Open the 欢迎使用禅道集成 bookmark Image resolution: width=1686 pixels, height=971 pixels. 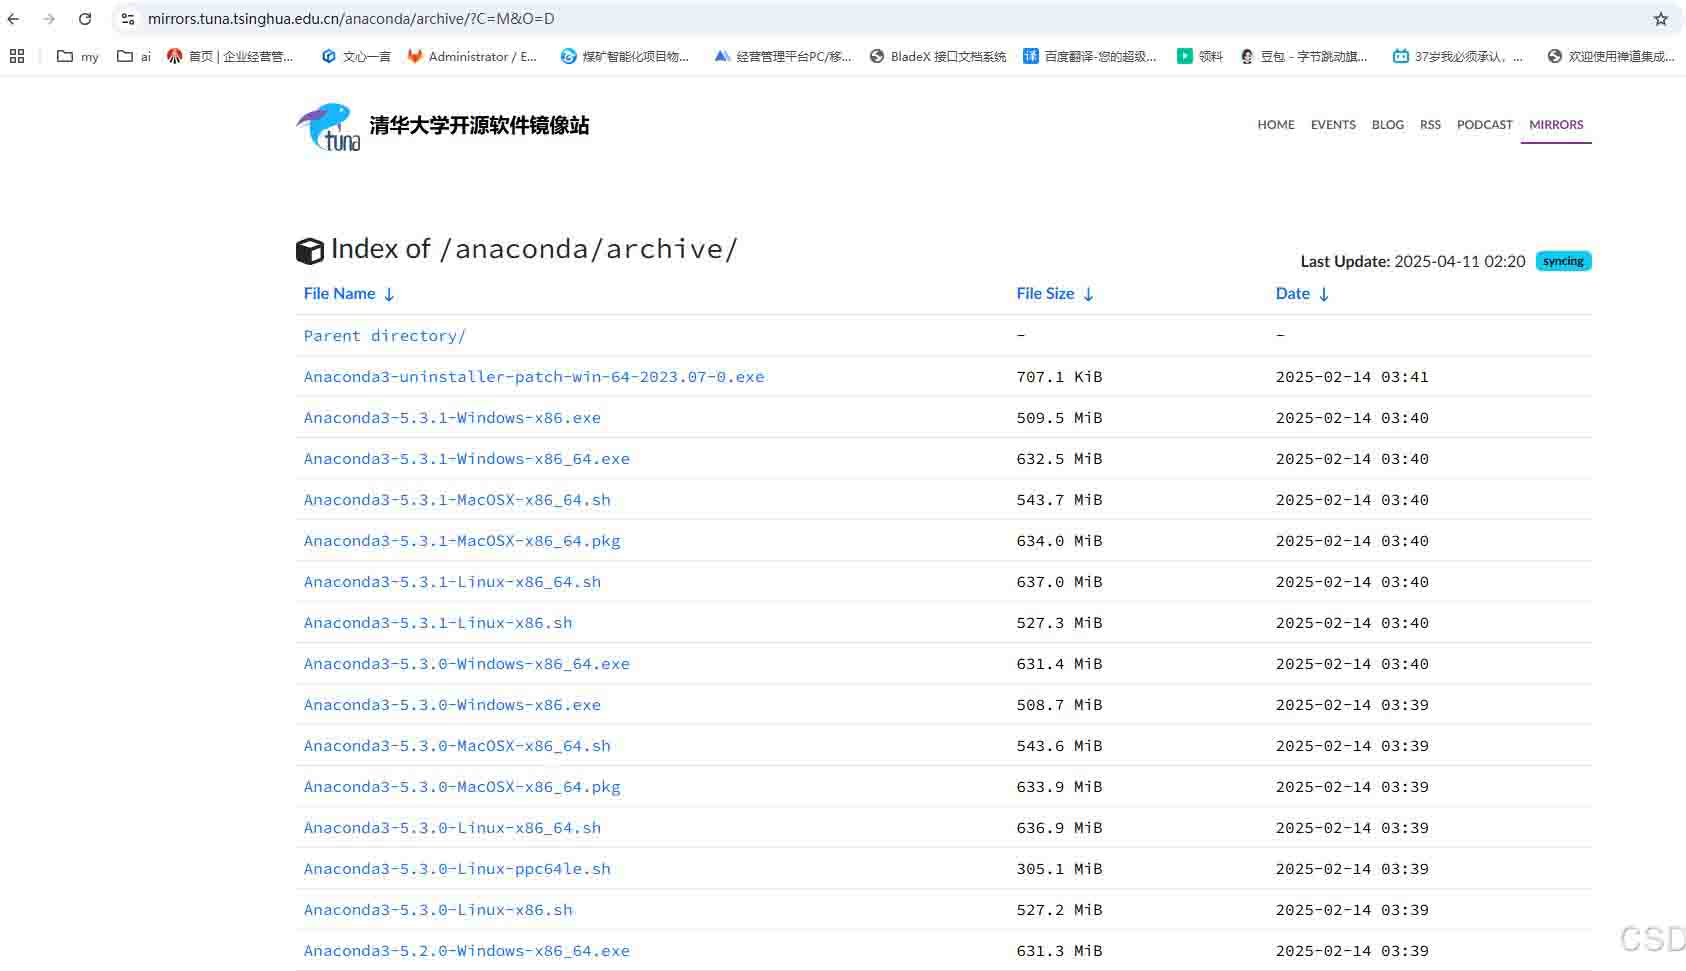point(1611,56)
